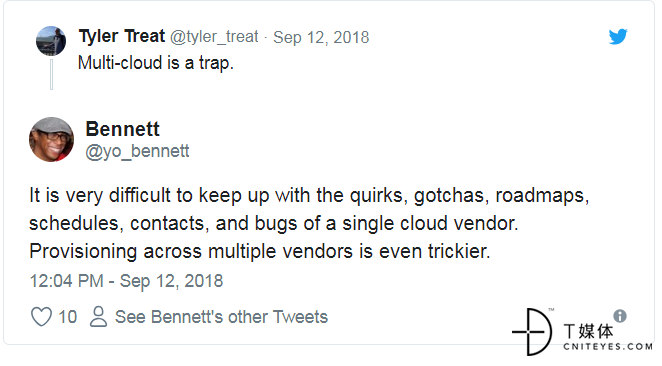Click the like count number 10
This screenshot has height=366, width=662.
pyautogui.click(x=68, y=317)
